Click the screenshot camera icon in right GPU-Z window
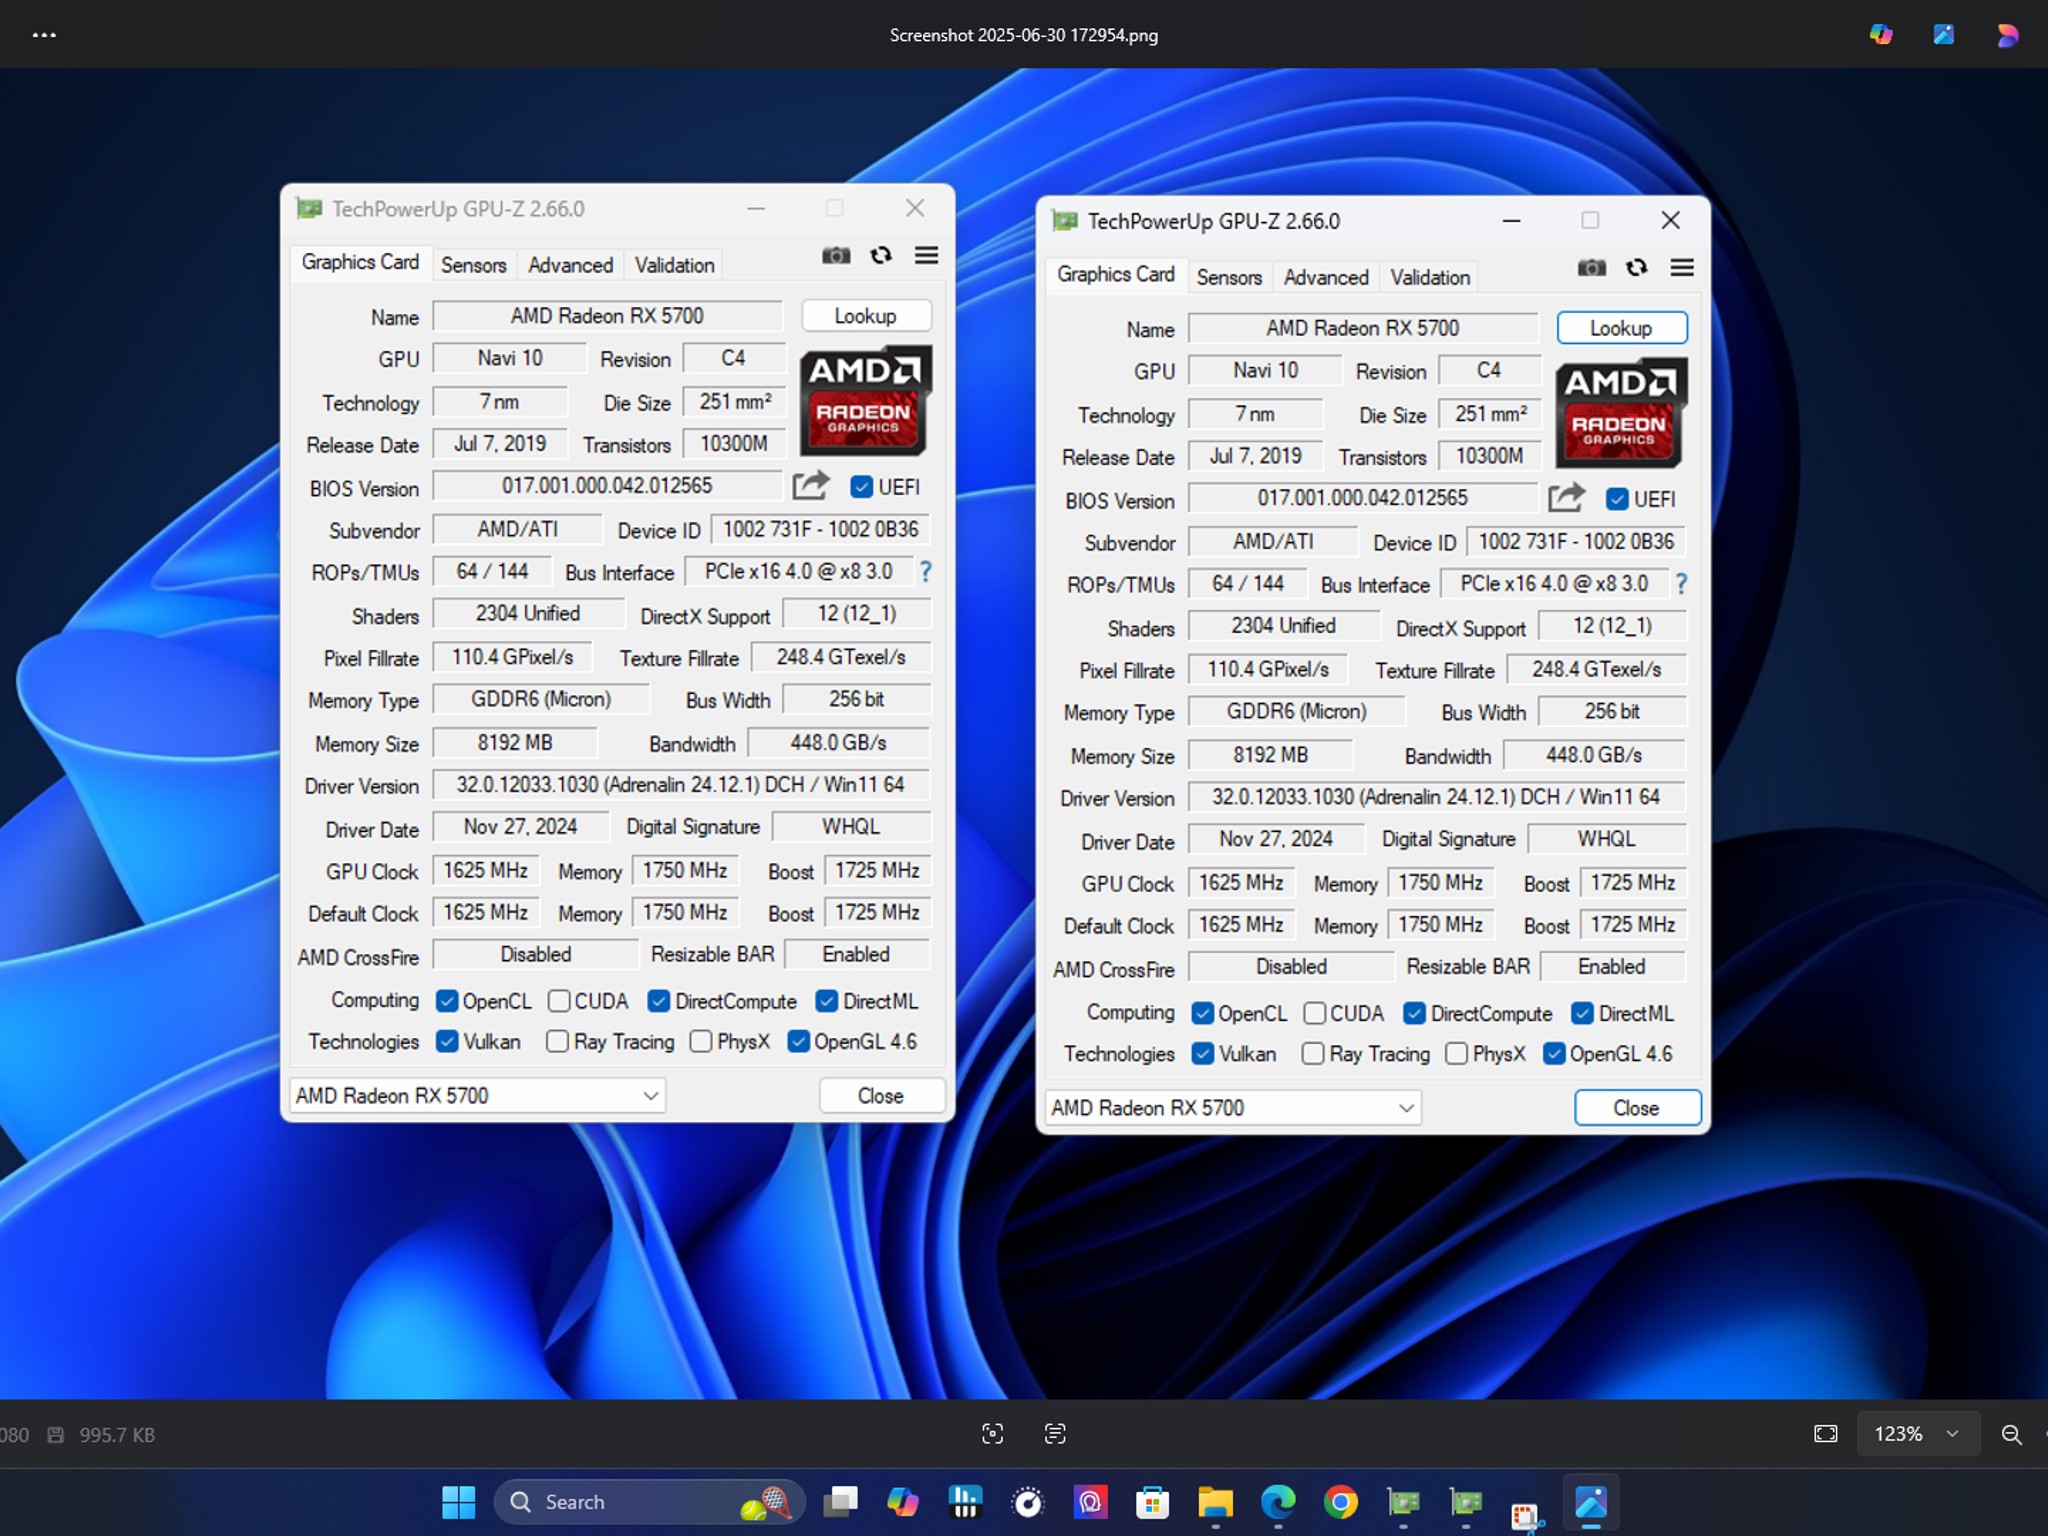Image resolution: width=2048 pixels, height=1536 pixels. pyautogui.click(x=1592, y=268)
